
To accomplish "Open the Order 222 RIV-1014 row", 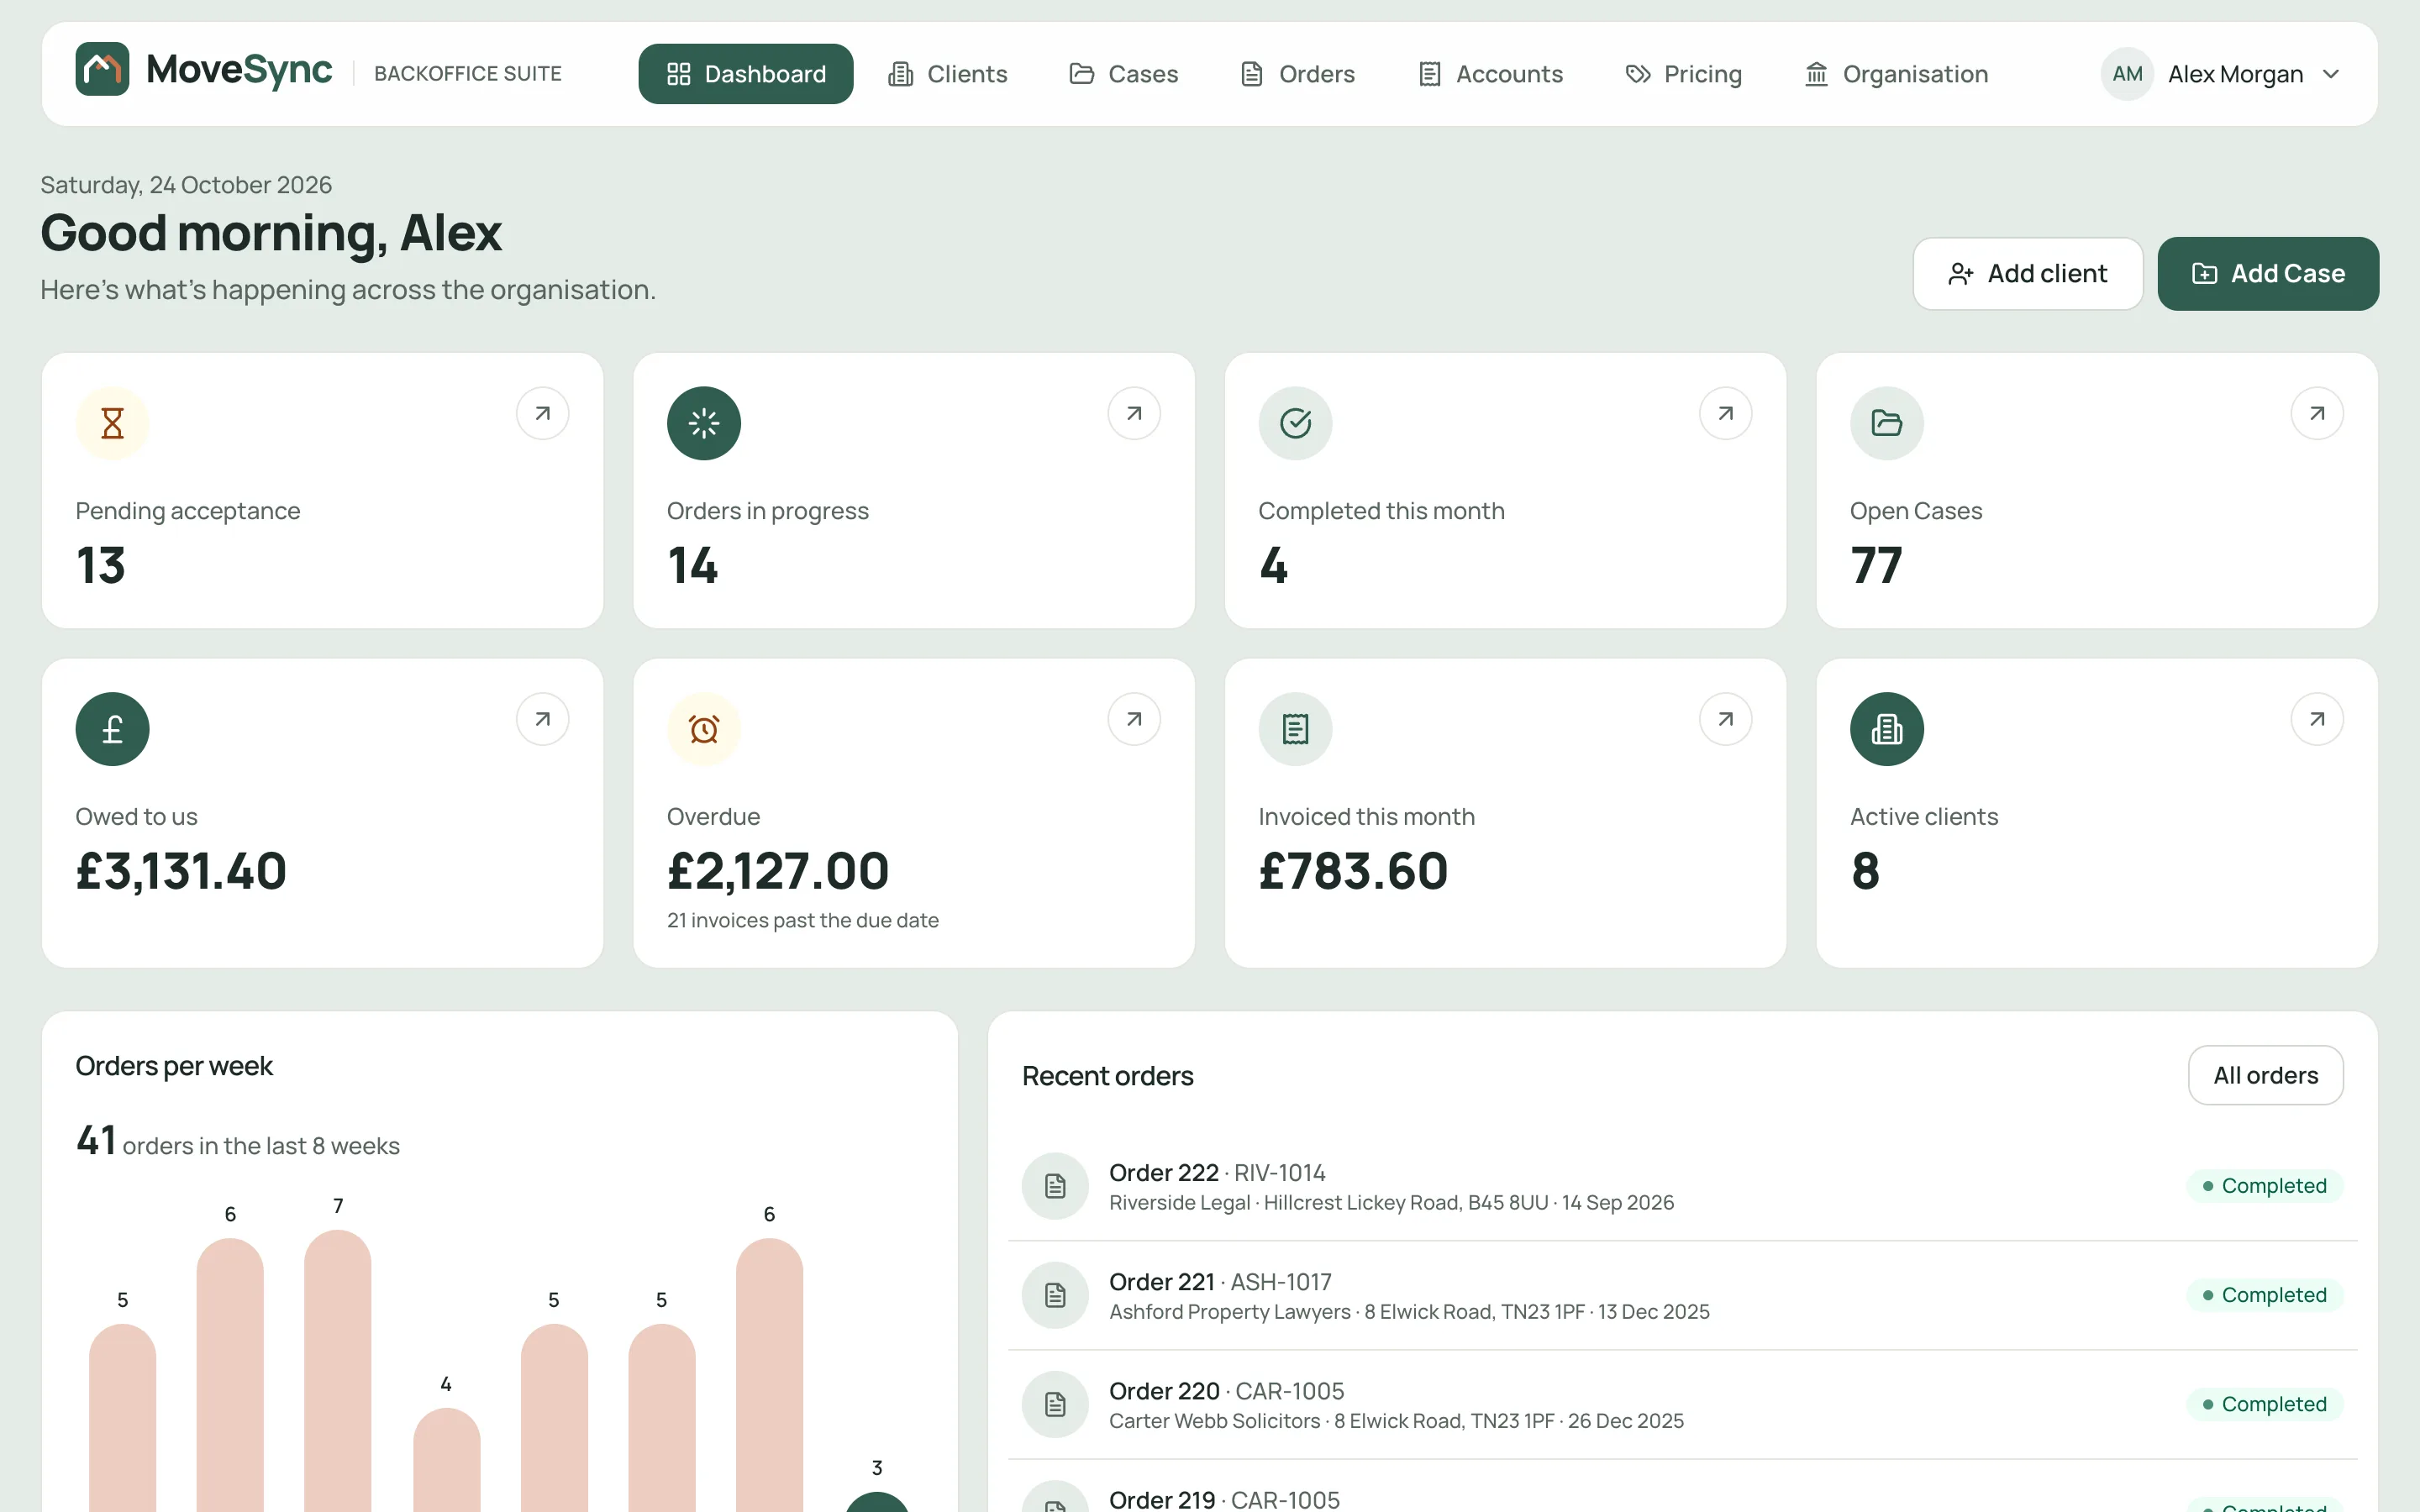I will [x=1682, y=1186].
